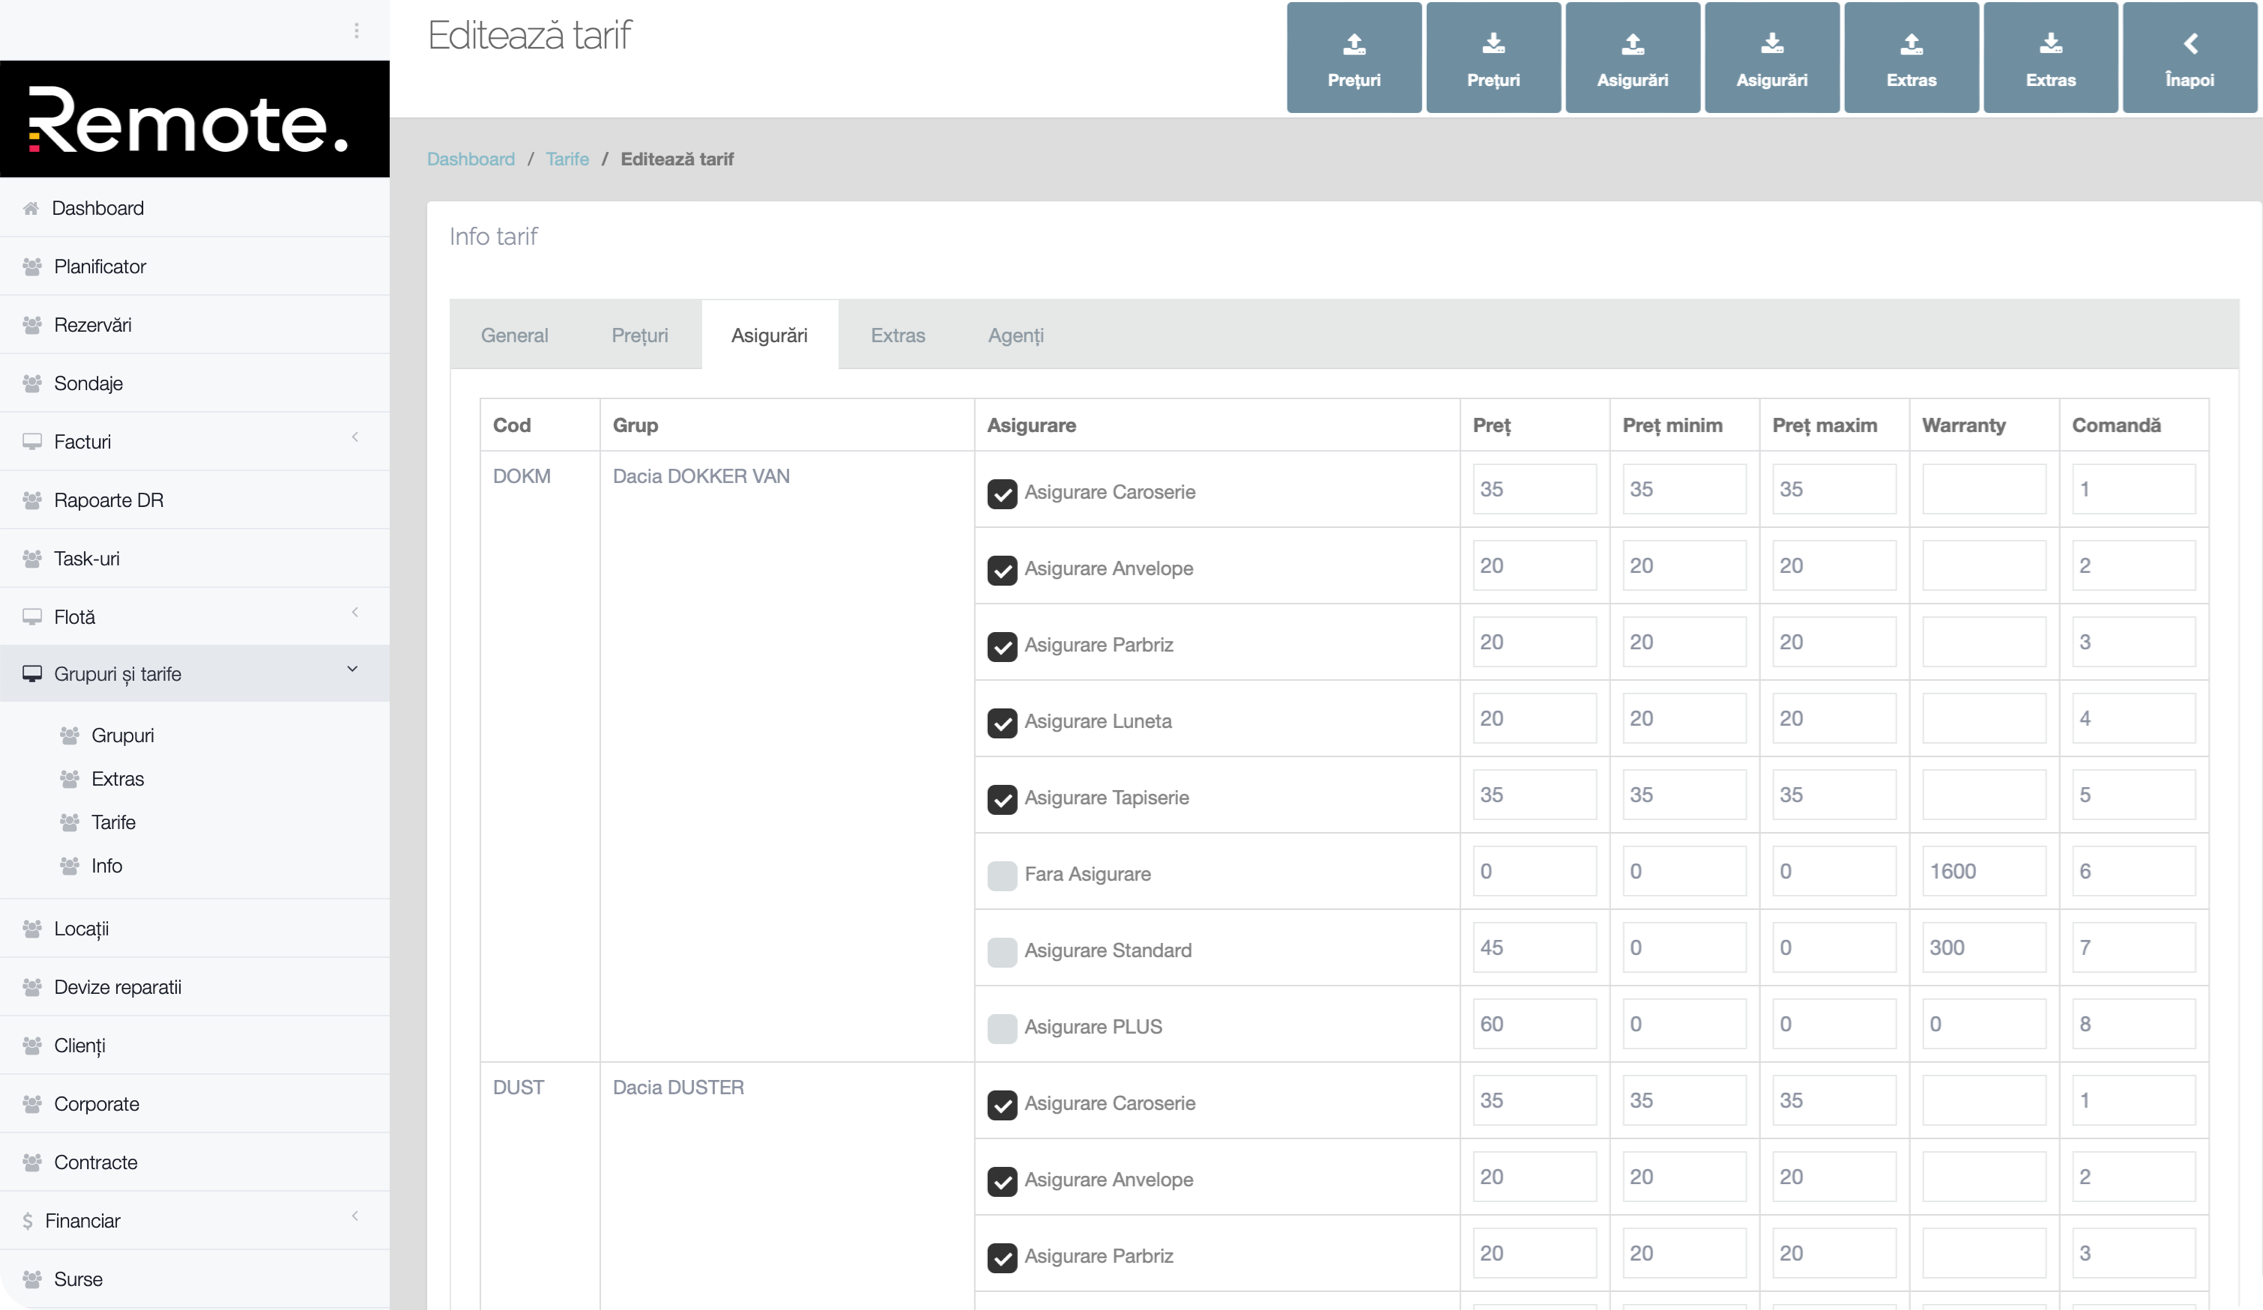Image resolution: width=2263 pixels, height=1310 pixels.
Task: Click the upload Prețuri button
Action: pos(1353,58)
